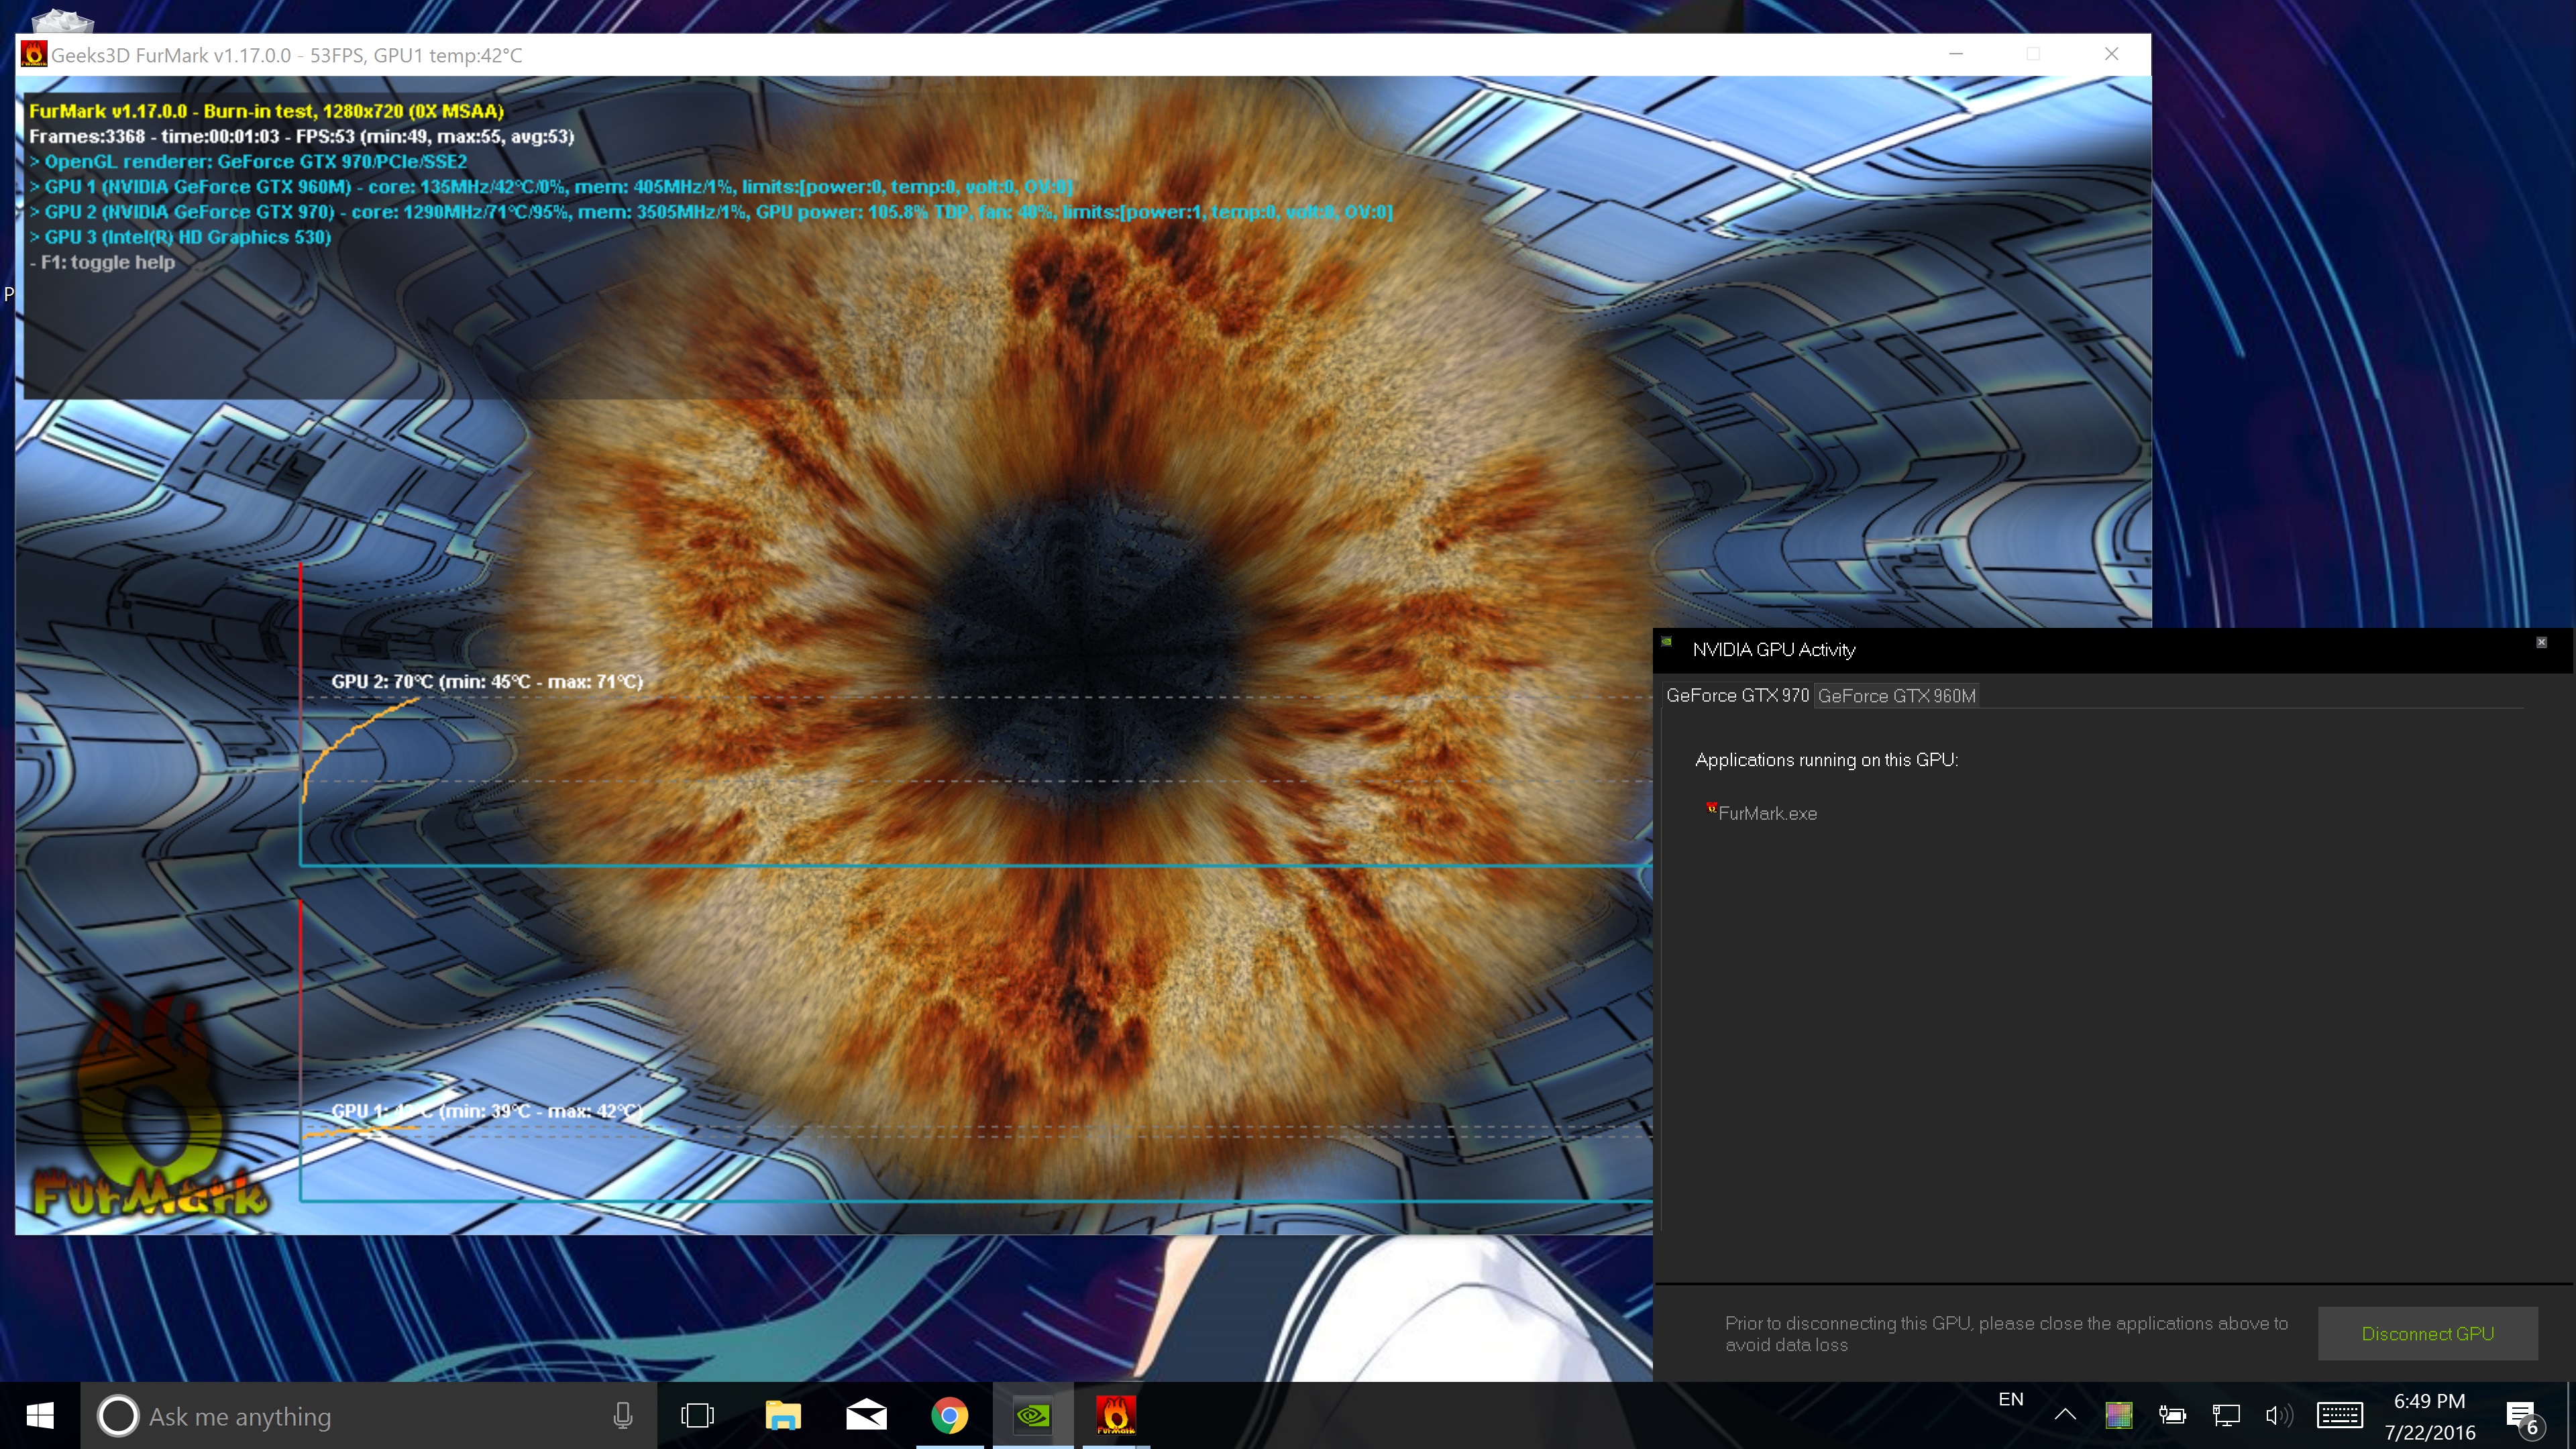Viewport: 2576px width, 1449px height.
Task: Open File Explorer from the taskbar
Action: pyautogui.click(x=783, y=1416)
